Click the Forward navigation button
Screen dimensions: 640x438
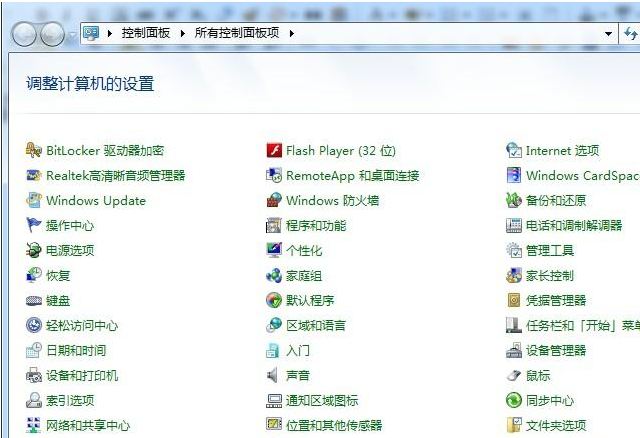tap(52, 34)
